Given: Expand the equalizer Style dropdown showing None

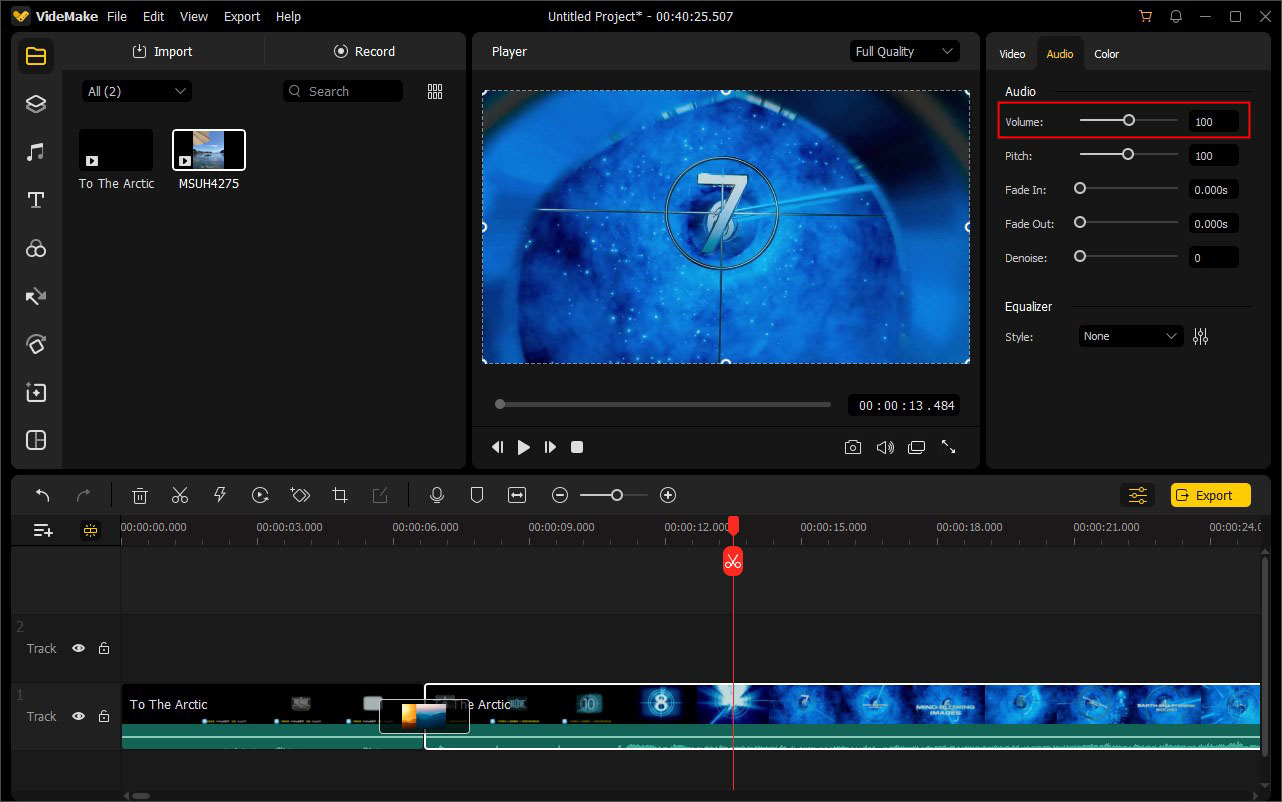Looking at the screenshot, I should 1130,337.
